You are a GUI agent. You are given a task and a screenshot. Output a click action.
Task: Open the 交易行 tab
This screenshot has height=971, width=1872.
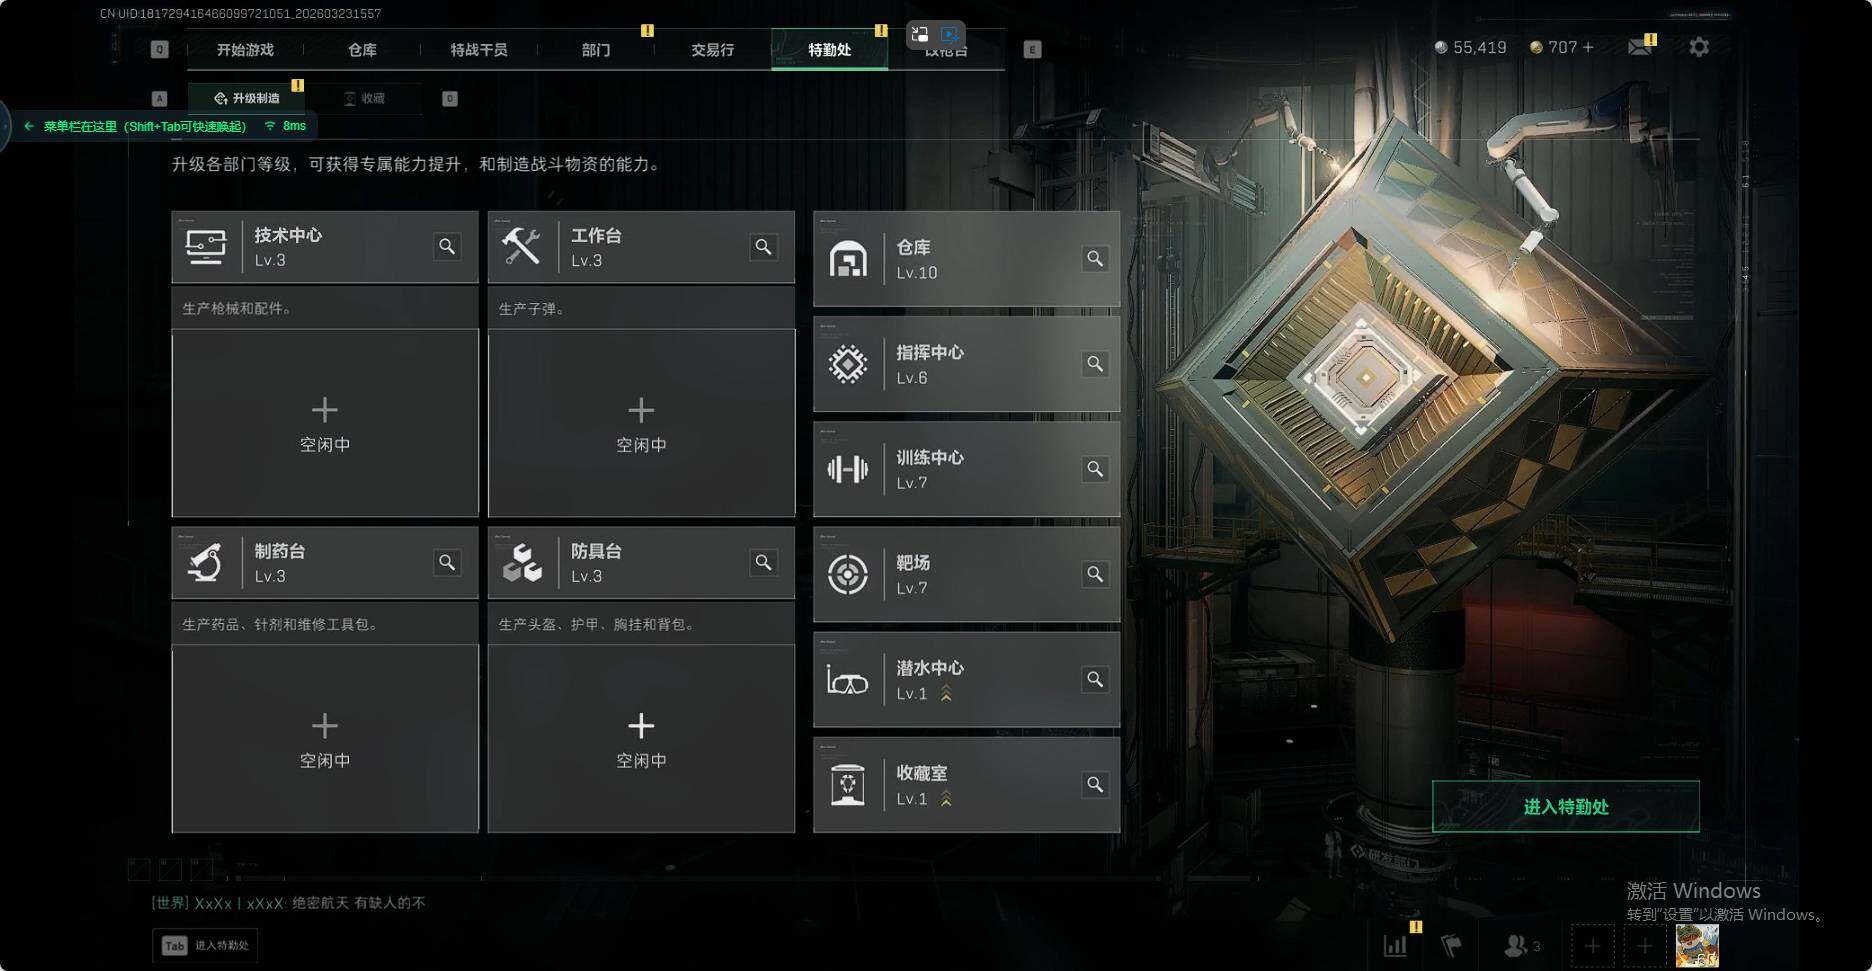coord(712,49)
